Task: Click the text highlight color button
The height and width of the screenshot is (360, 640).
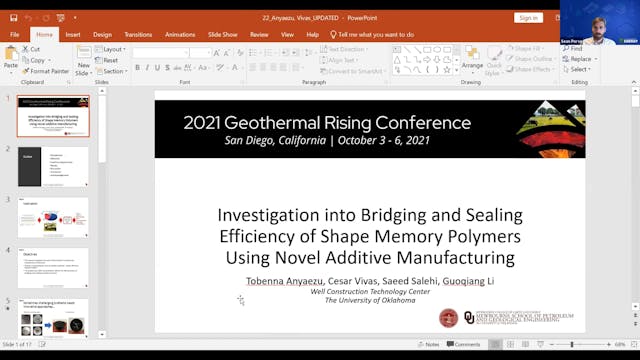Action: tap(220, 68)
